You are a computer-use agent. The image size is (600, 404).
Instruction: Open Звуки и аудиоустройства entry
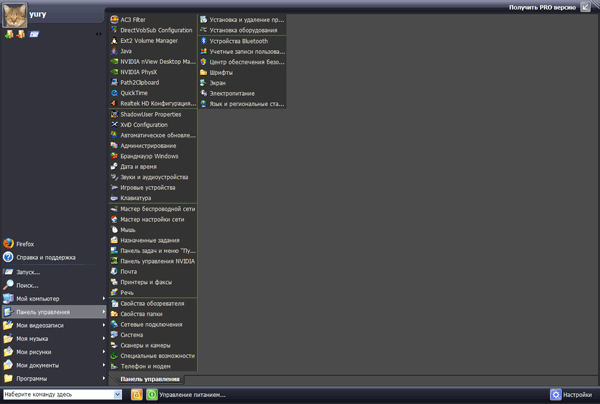click(153, 177)
